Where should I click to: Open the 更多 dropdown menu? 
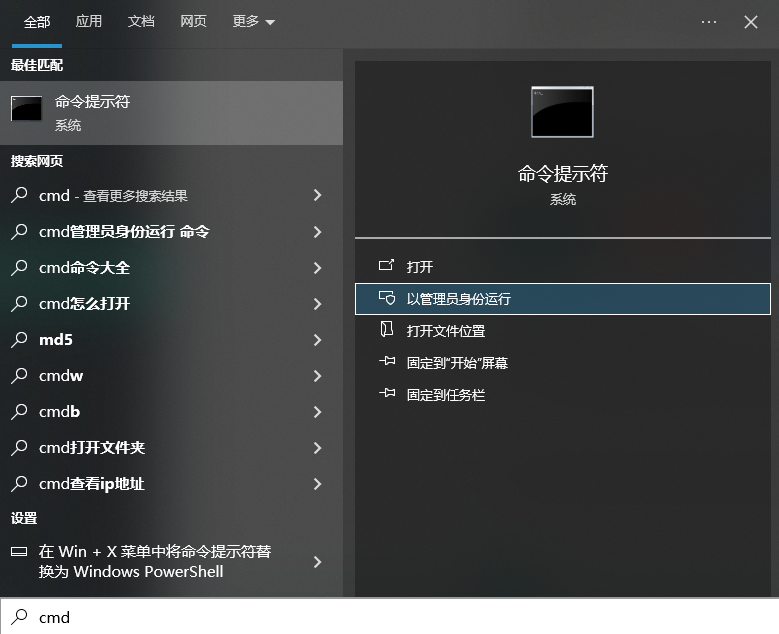253,21
